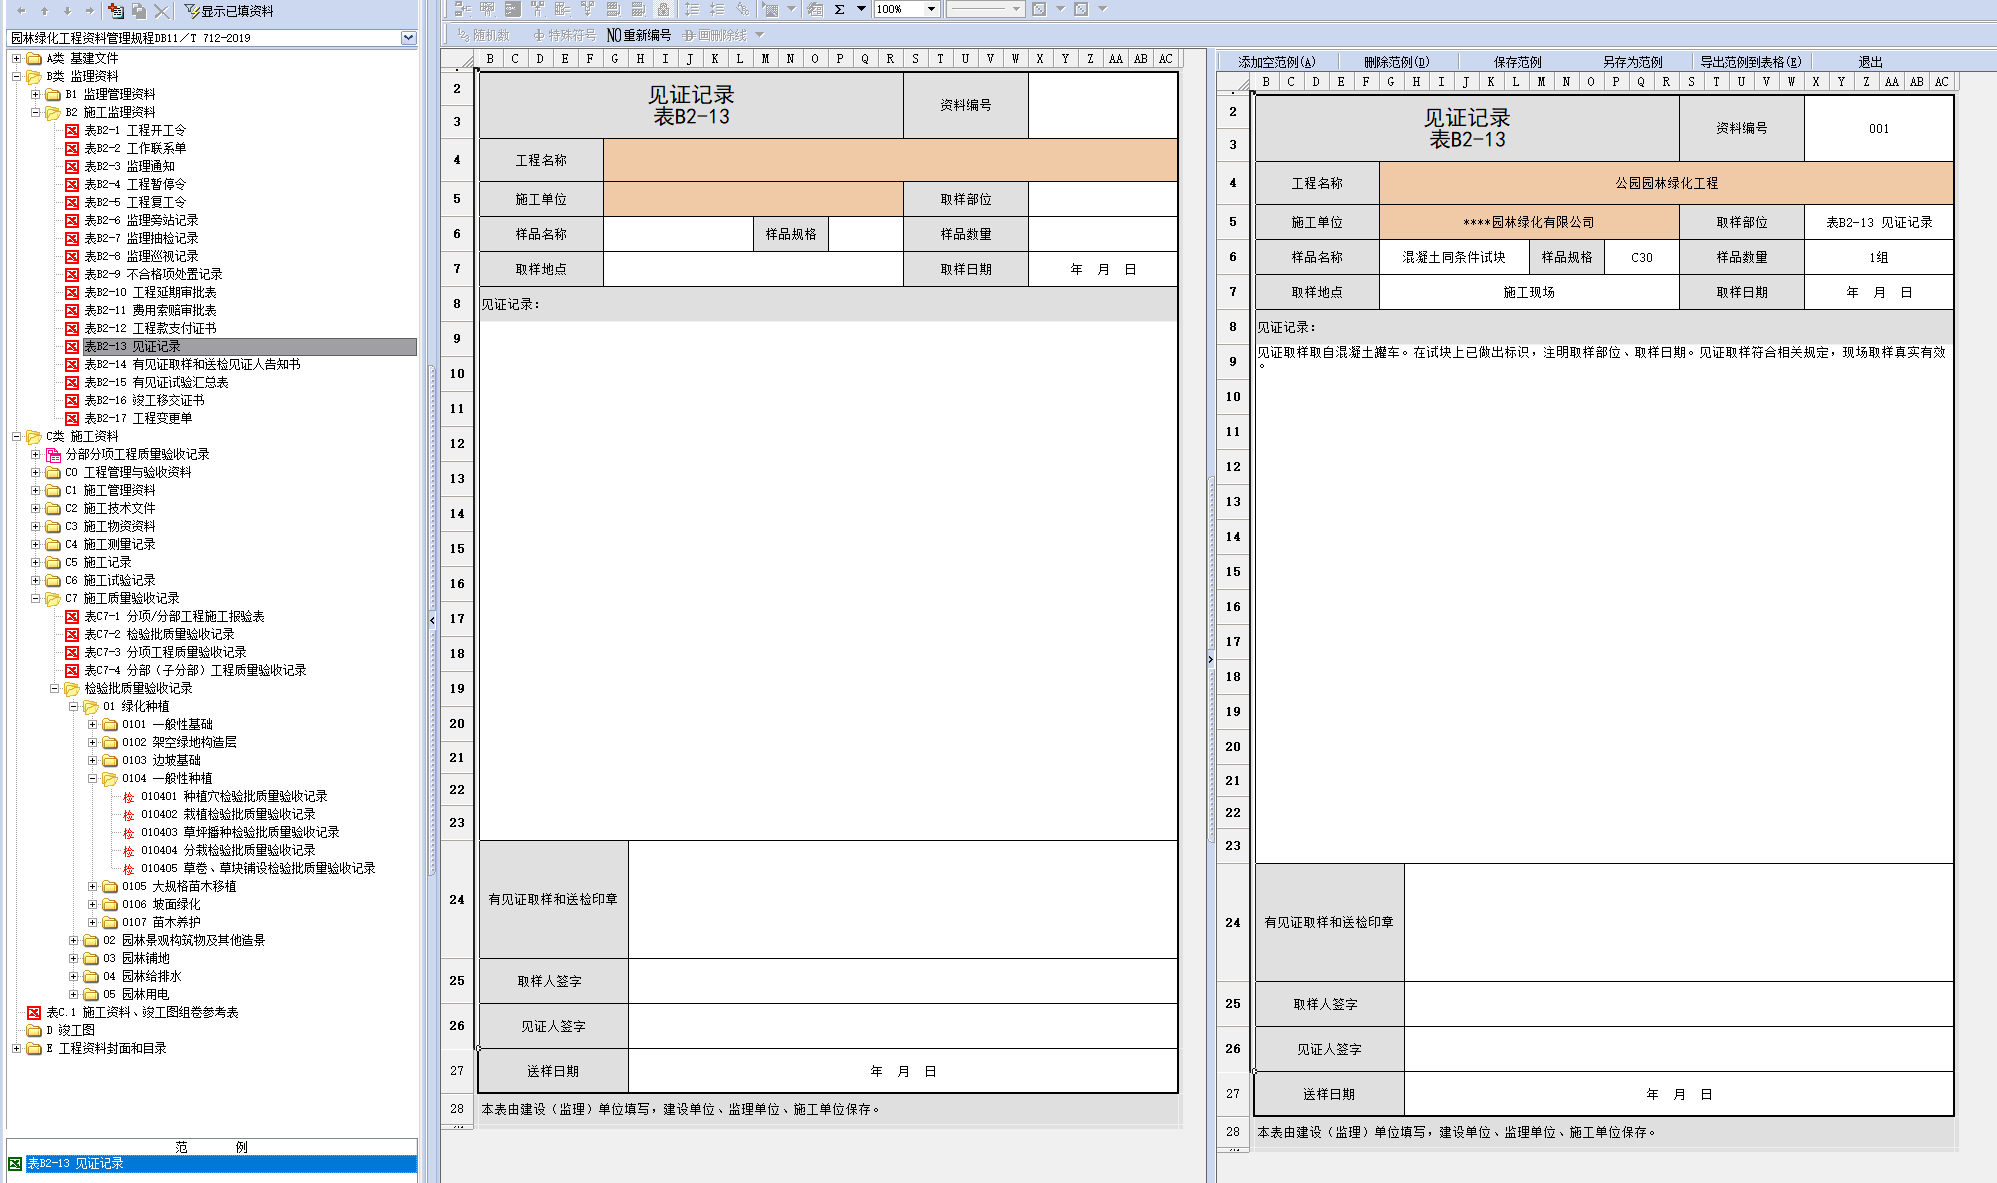1997x1183 pixels.
Task: Click the 随机数 random number tool
Action: click(484, 35)
